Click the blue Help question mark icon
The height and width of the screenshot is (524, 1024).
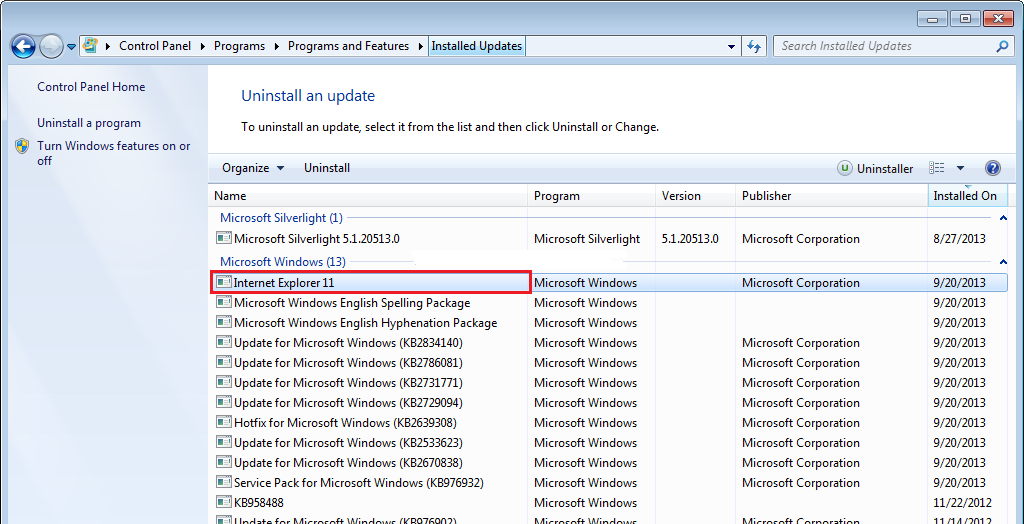(x=992, y=168)
